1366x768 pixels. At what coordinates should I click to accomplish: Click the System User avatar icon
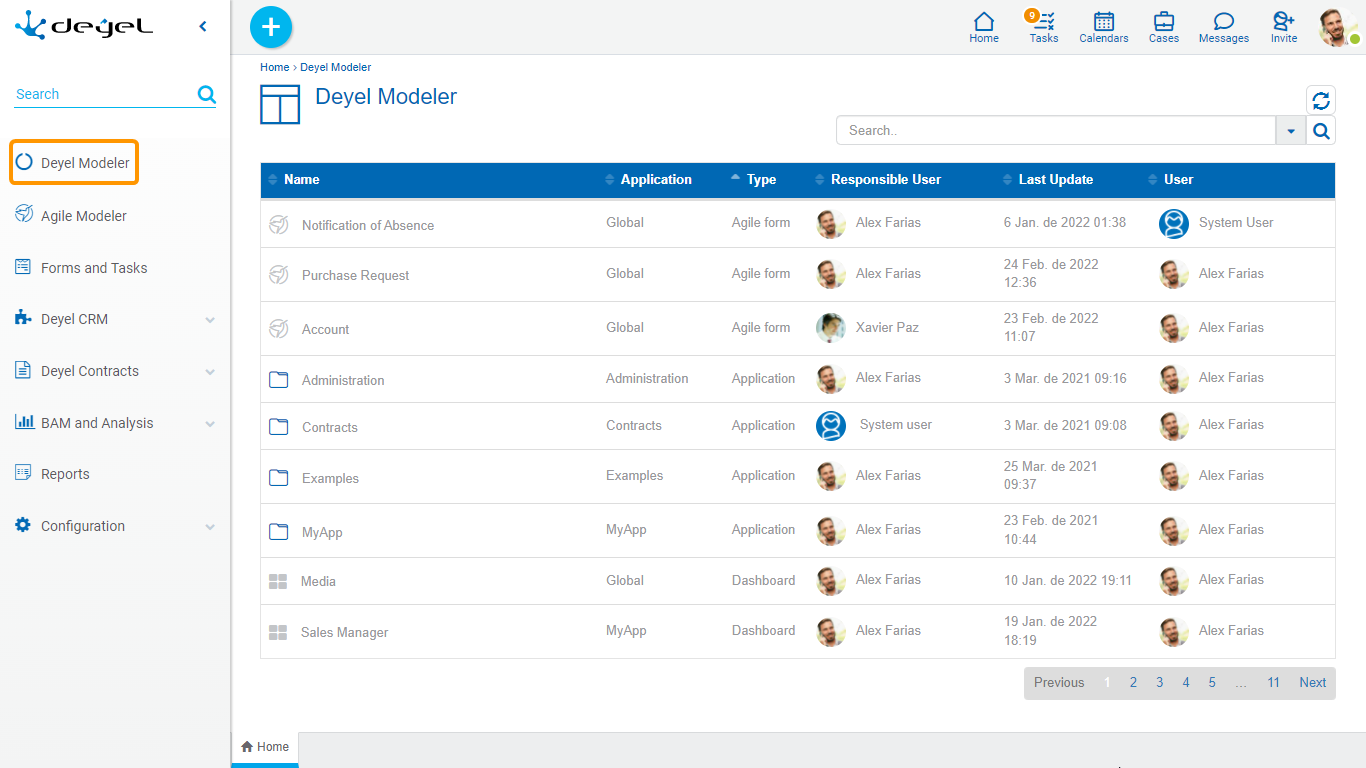[x=1174, y=223]
